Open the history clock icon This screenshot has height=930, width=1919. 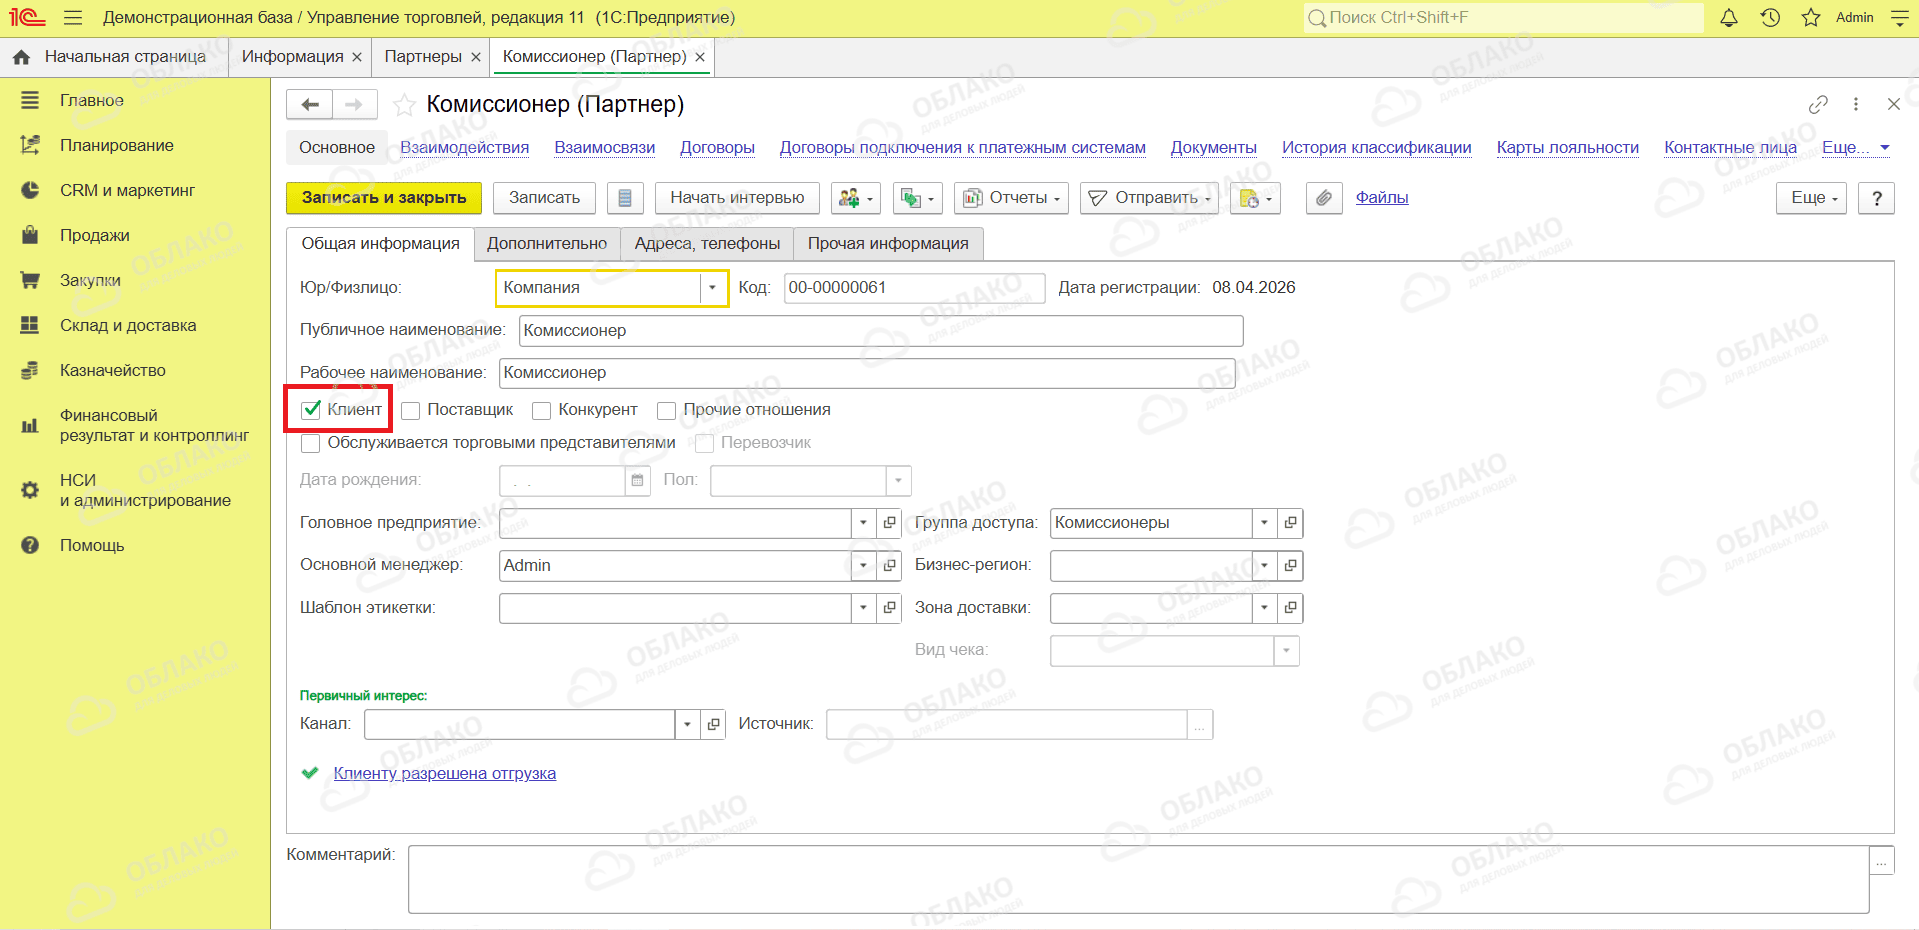click(x=1770, y=18)
